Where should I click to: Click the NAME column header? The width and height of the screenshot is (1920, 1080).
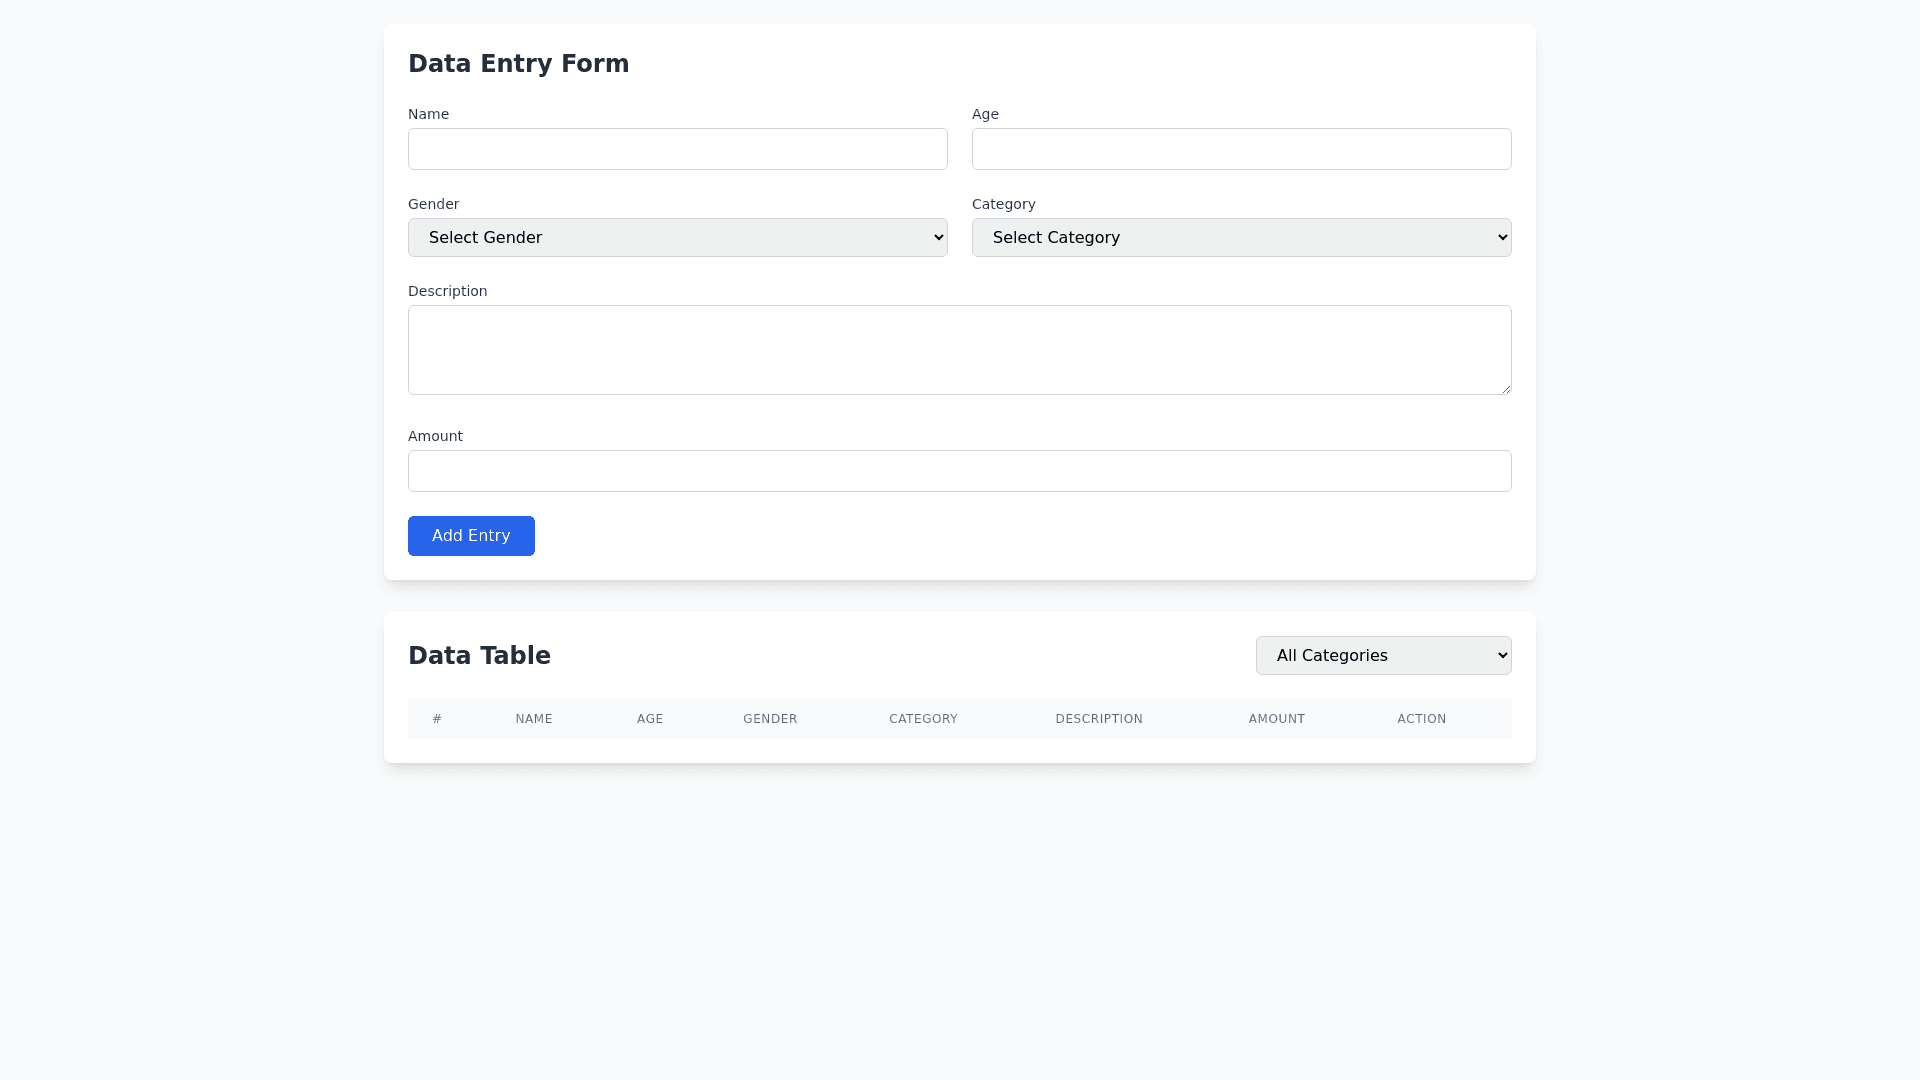pyautogui.click(x=534, y=719)
